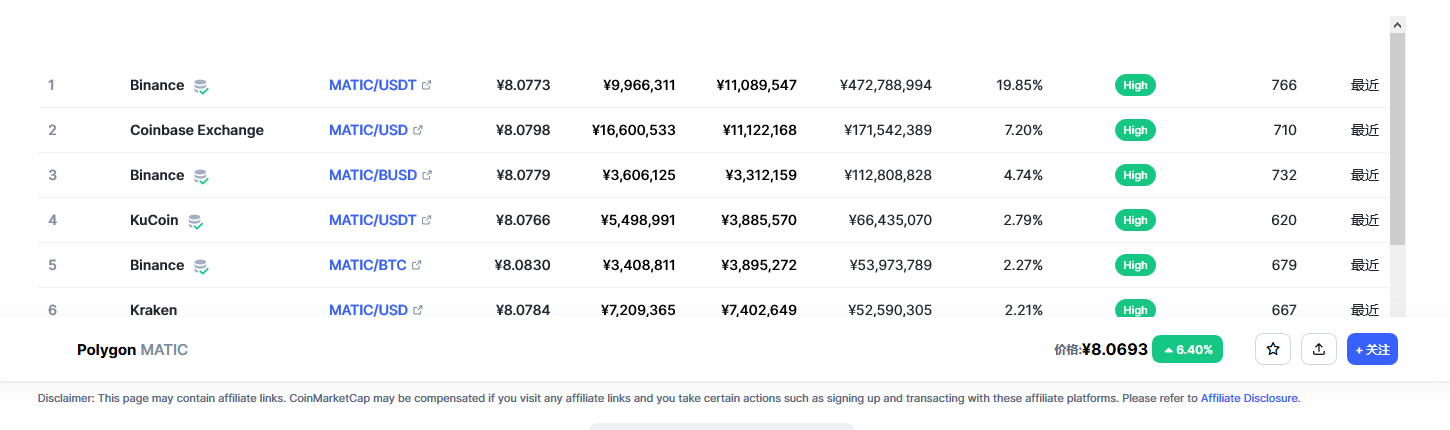Image resolution: width=1450 pixels, height=430 pixels.
Task: Click the green 6.40% price change badge
Action: tap(1187, 349)
